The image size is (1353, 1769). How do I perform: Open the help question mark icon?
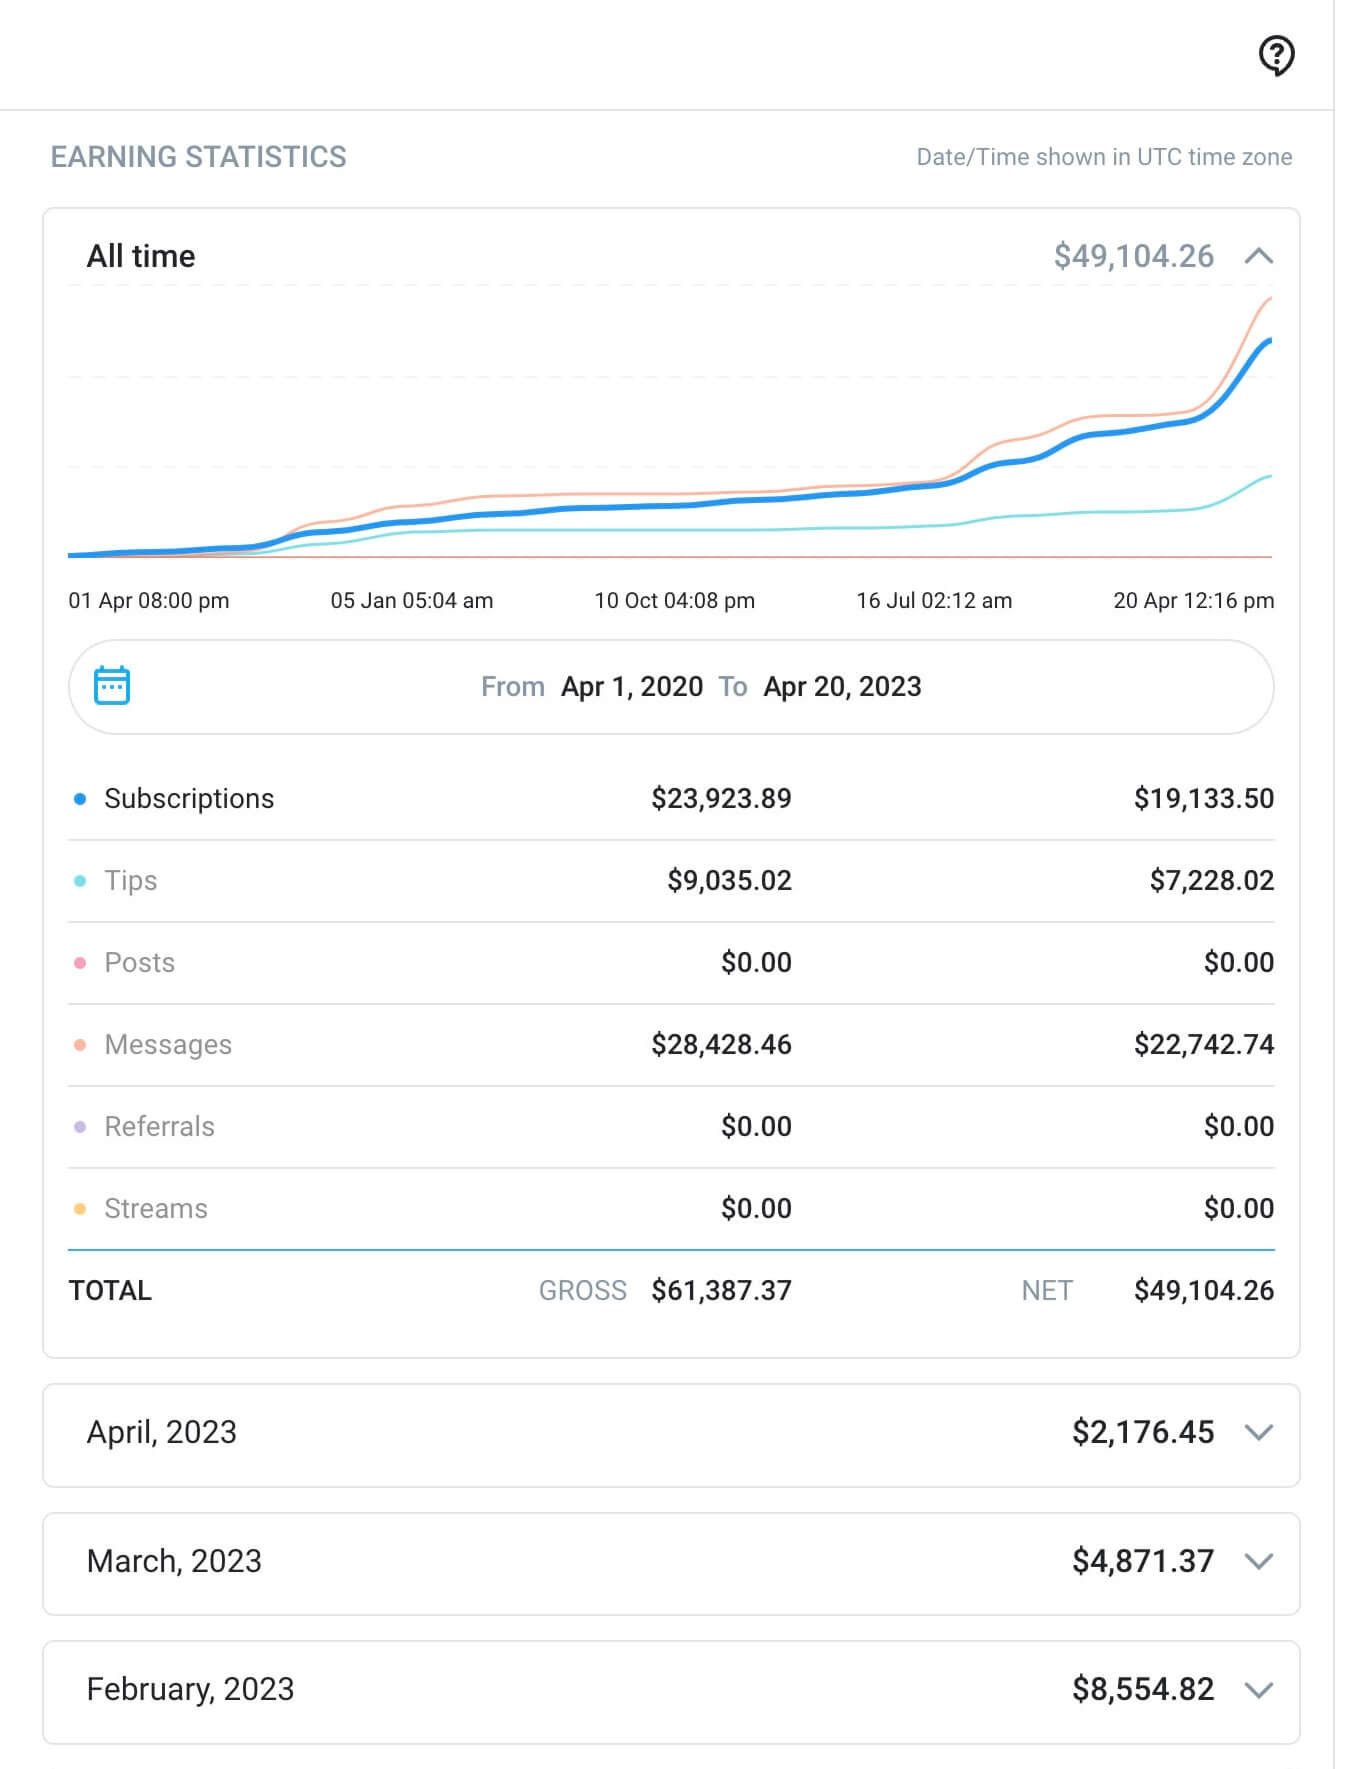(x=1276, y=55)
